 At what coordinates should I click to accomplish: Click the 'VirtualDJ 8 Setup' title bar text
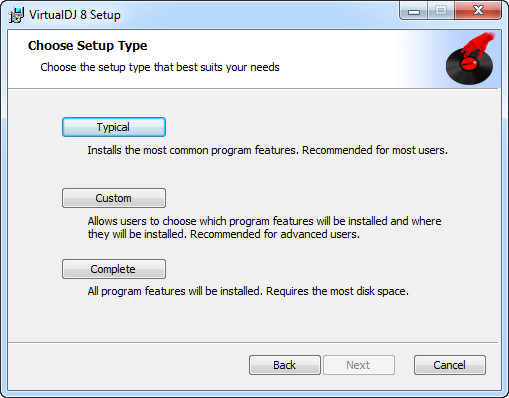(x=75, y=15)
